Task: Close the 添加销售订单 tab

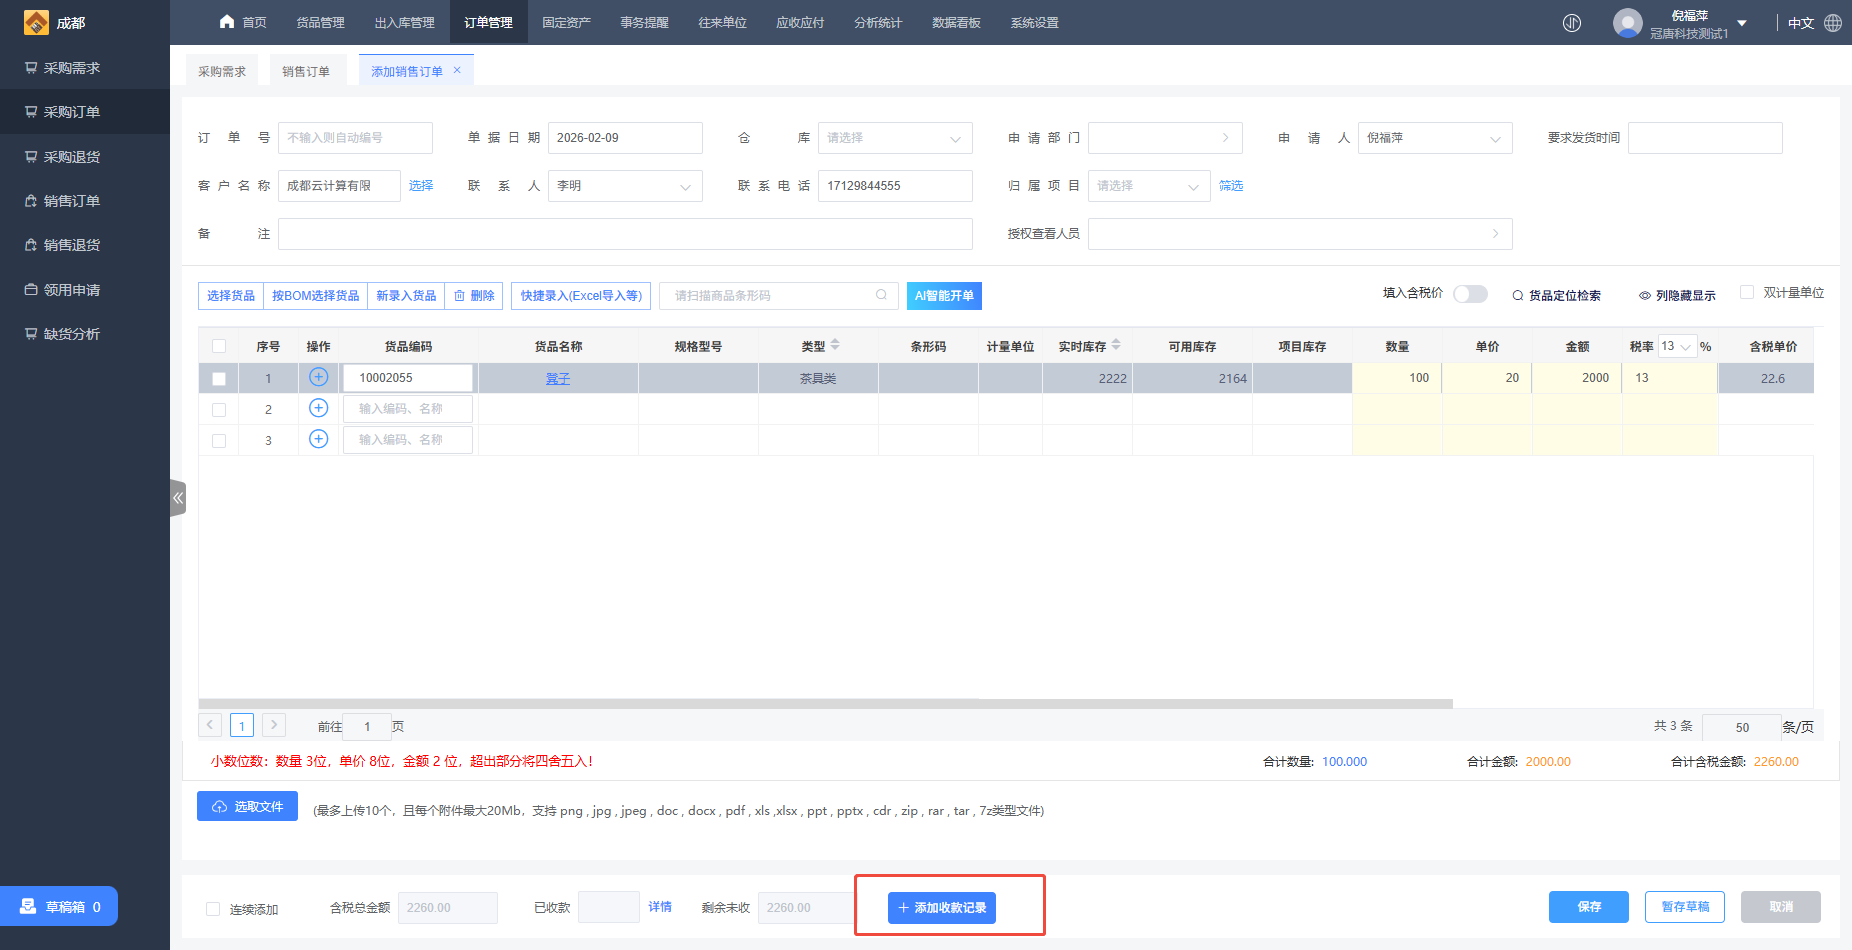Action: tap(457, 70)
